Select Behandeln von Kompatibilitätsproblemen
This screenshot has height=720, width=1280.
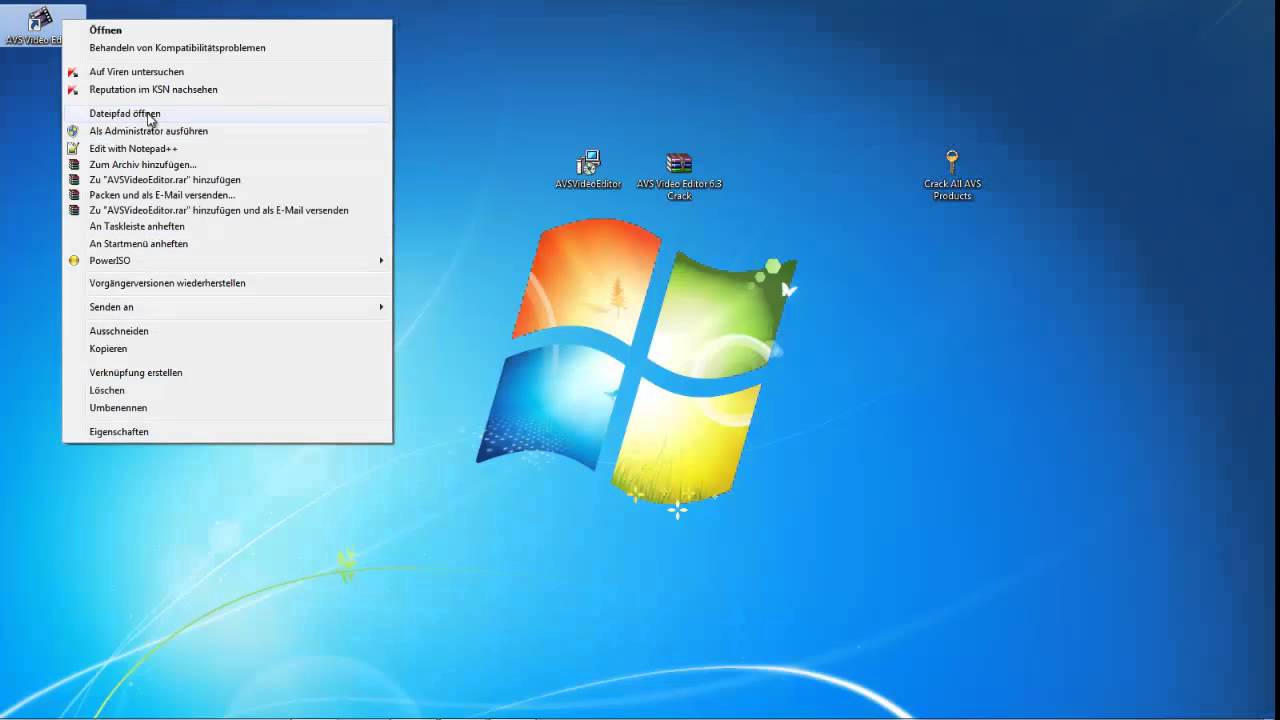(x=227, y=47)
